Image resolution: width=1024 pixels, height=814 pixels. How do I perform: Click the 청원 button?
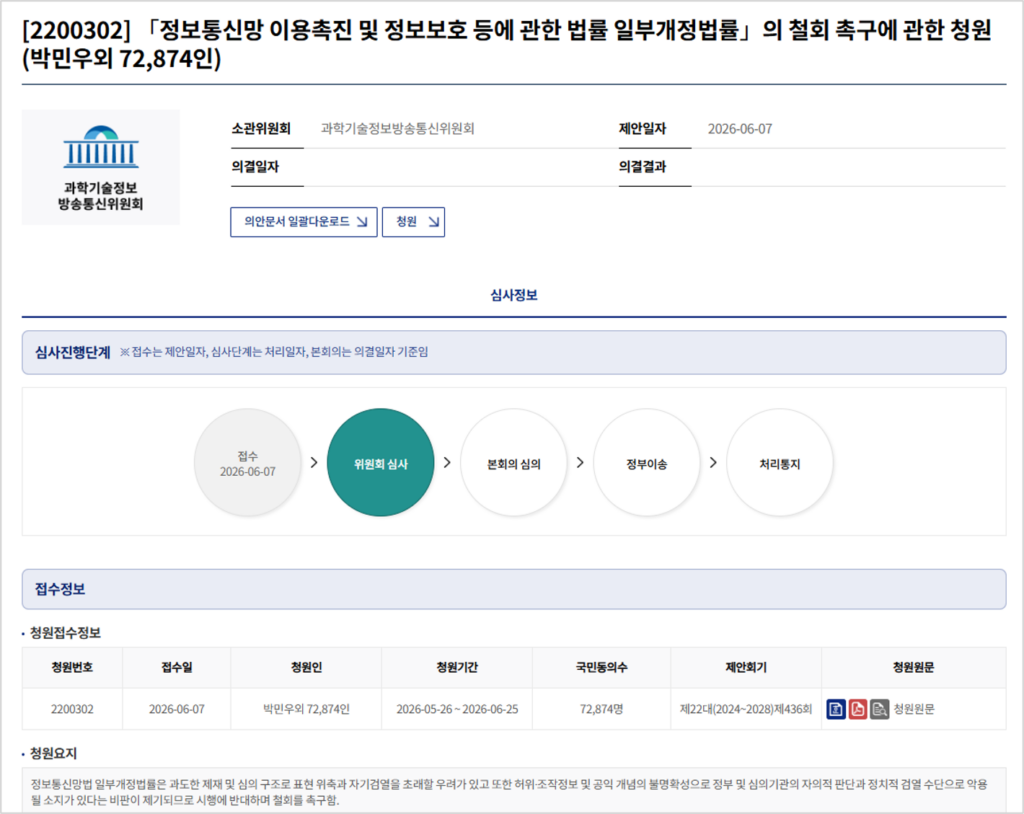point(413,222)
